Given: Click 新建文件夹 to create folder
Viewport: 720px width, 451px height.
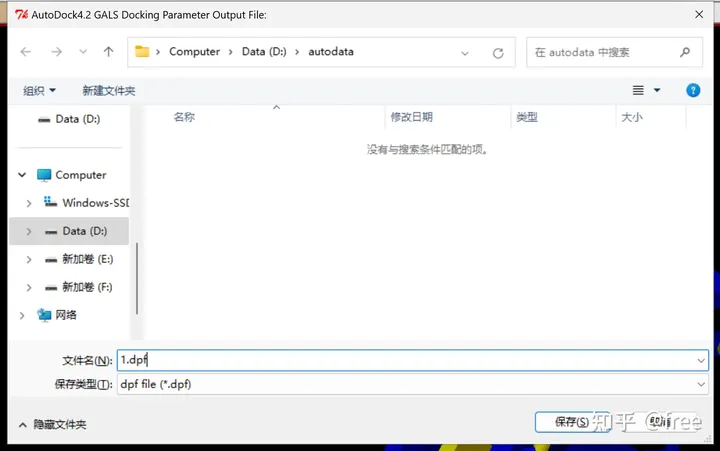Looking at the screenshot, I should coord(108,90).
